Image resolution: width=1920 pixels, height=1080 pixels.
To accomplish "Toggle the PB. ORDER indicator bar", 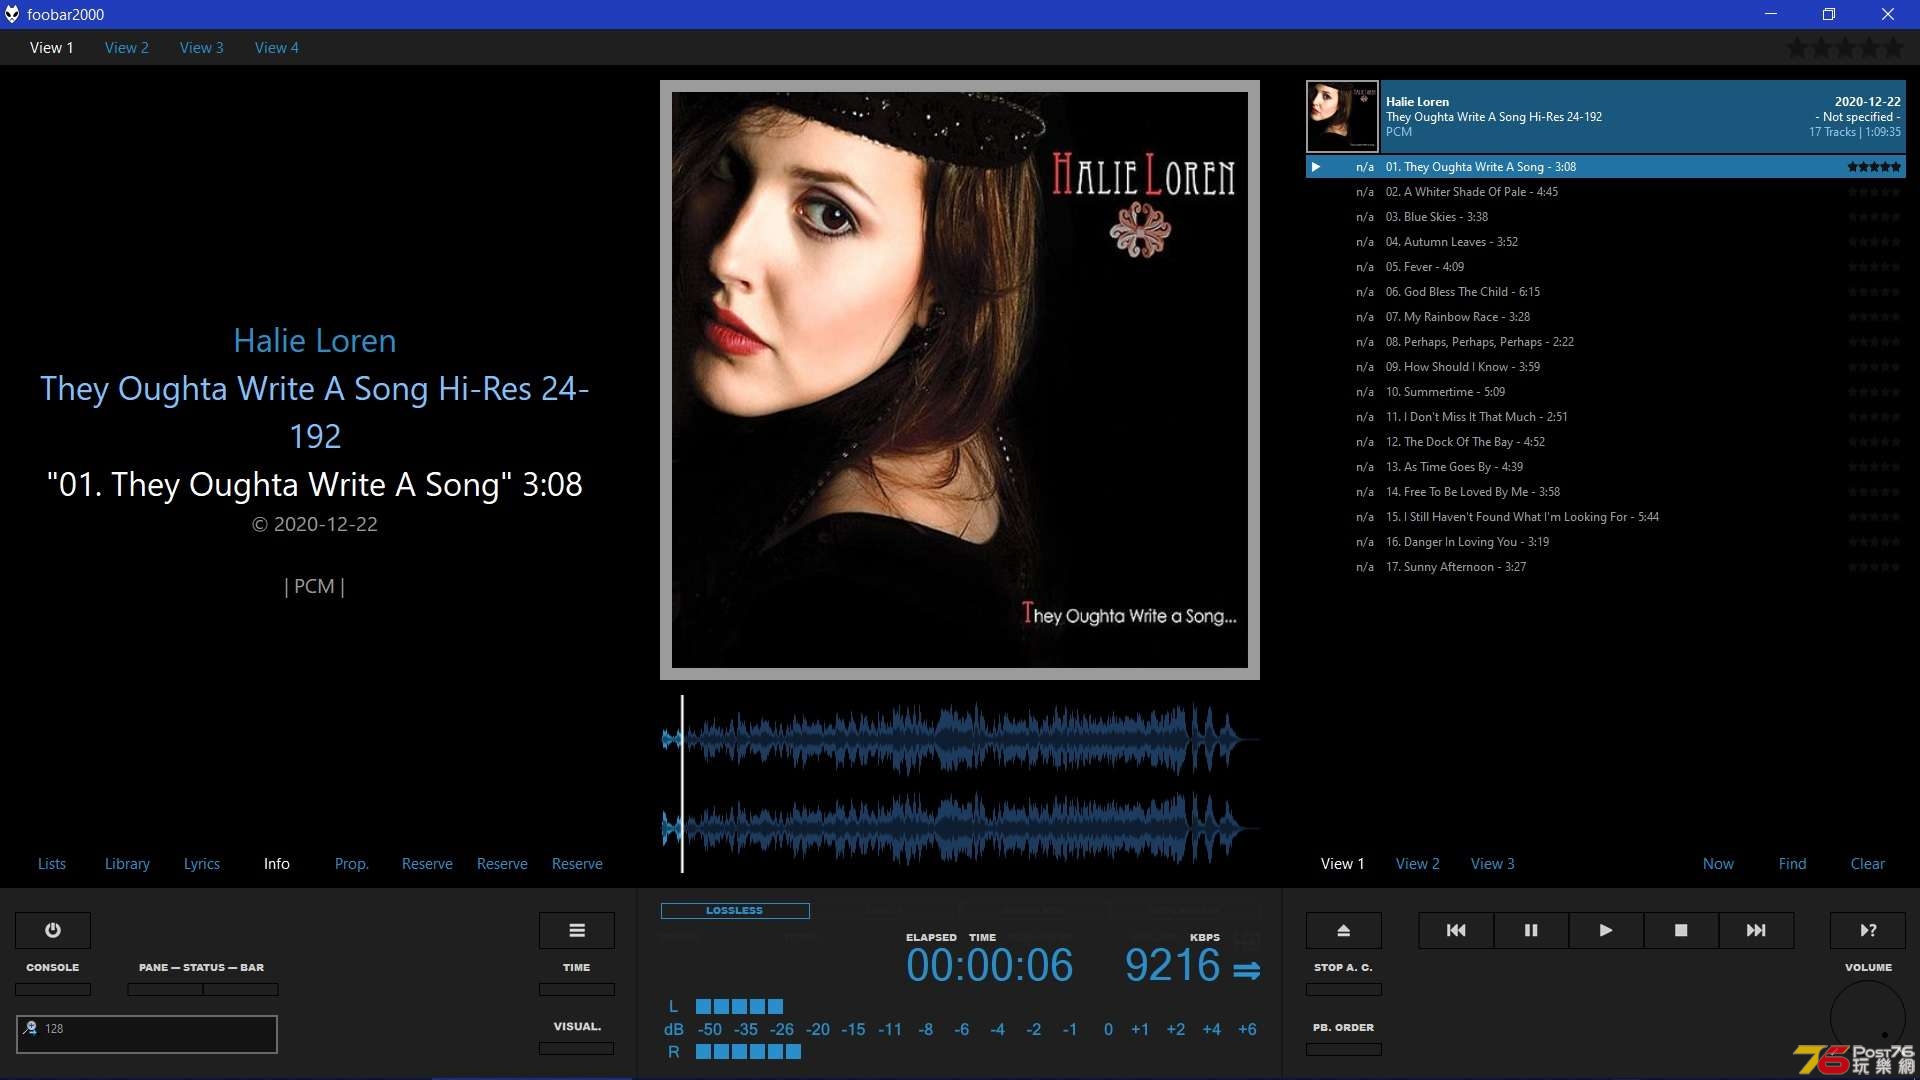I will (1344, 1049).
